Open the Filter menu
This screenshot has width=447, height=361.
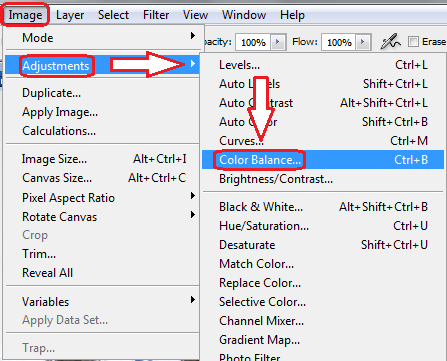[156, 15]
